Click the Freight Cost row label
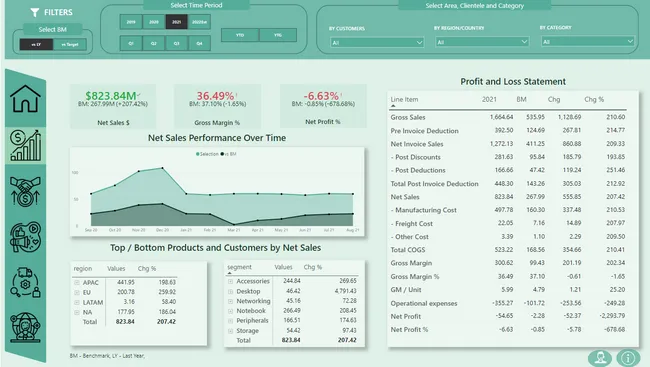The image size is (650, 367). click(411, 224)
